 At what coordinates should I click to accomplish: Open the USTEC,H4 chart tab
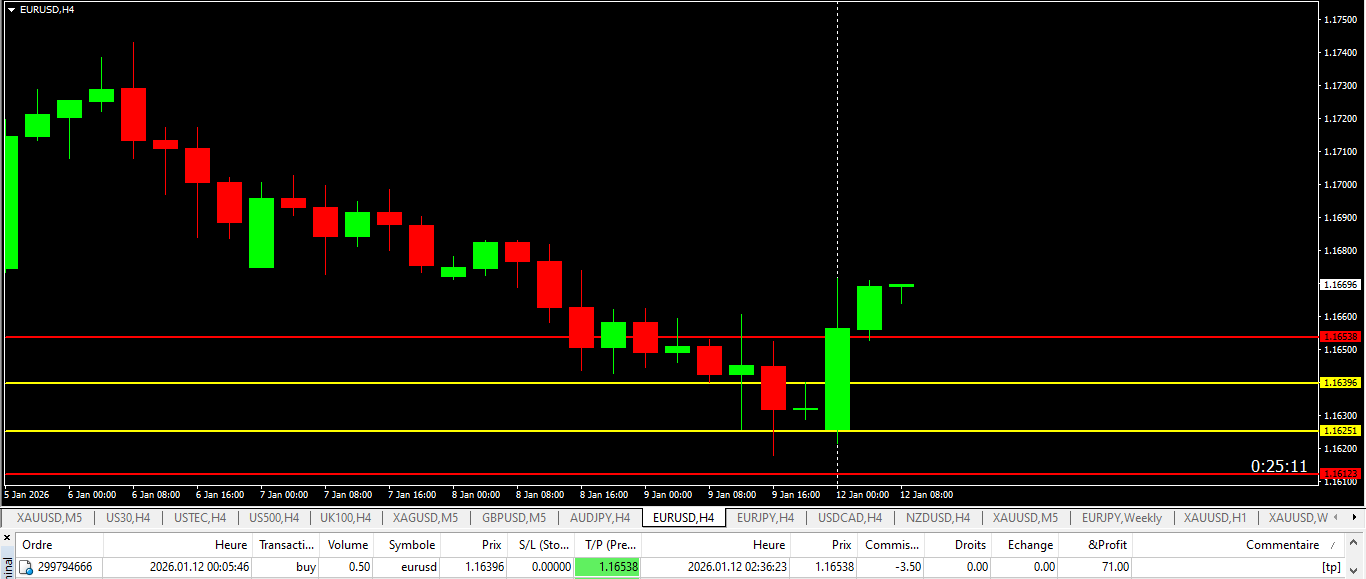click(x=200, y=518)
